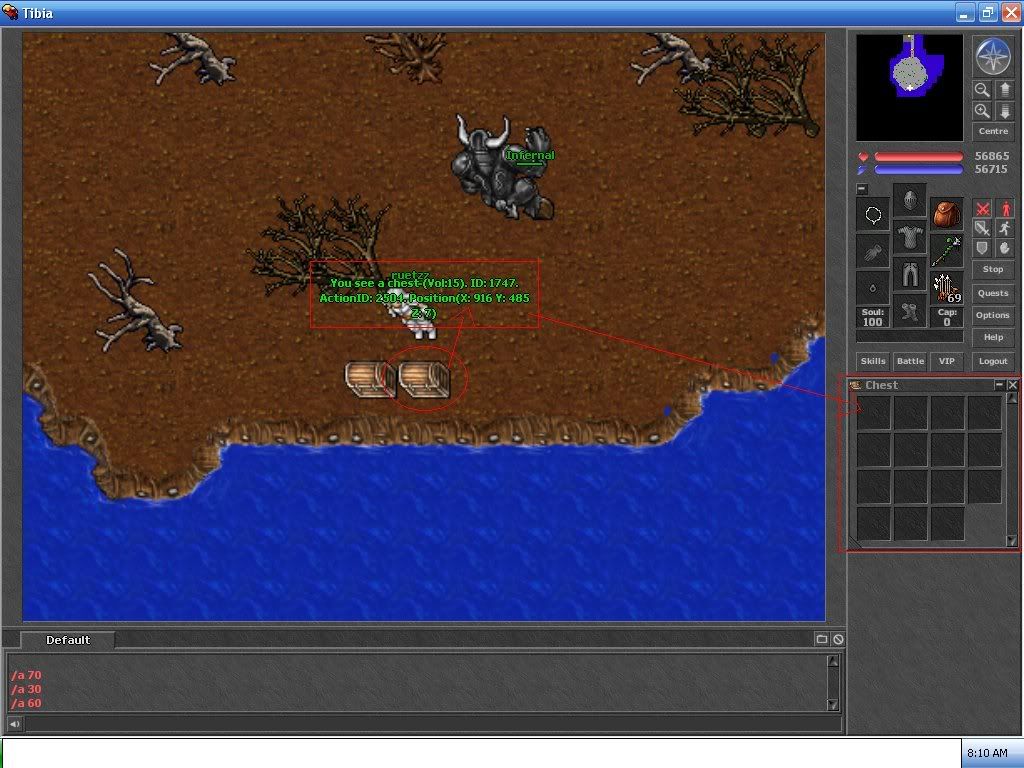Move the minimap one floor down
Image resolution: width=1024 pixels, height=768 pixels.
[1004, 111]
